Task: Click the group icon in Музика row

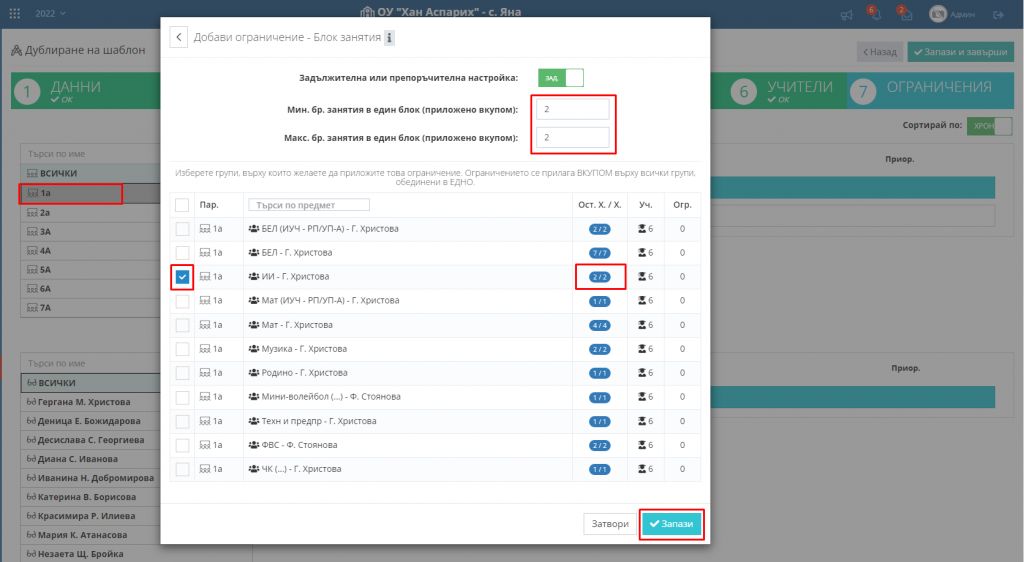Action: (x=253, y=349)
